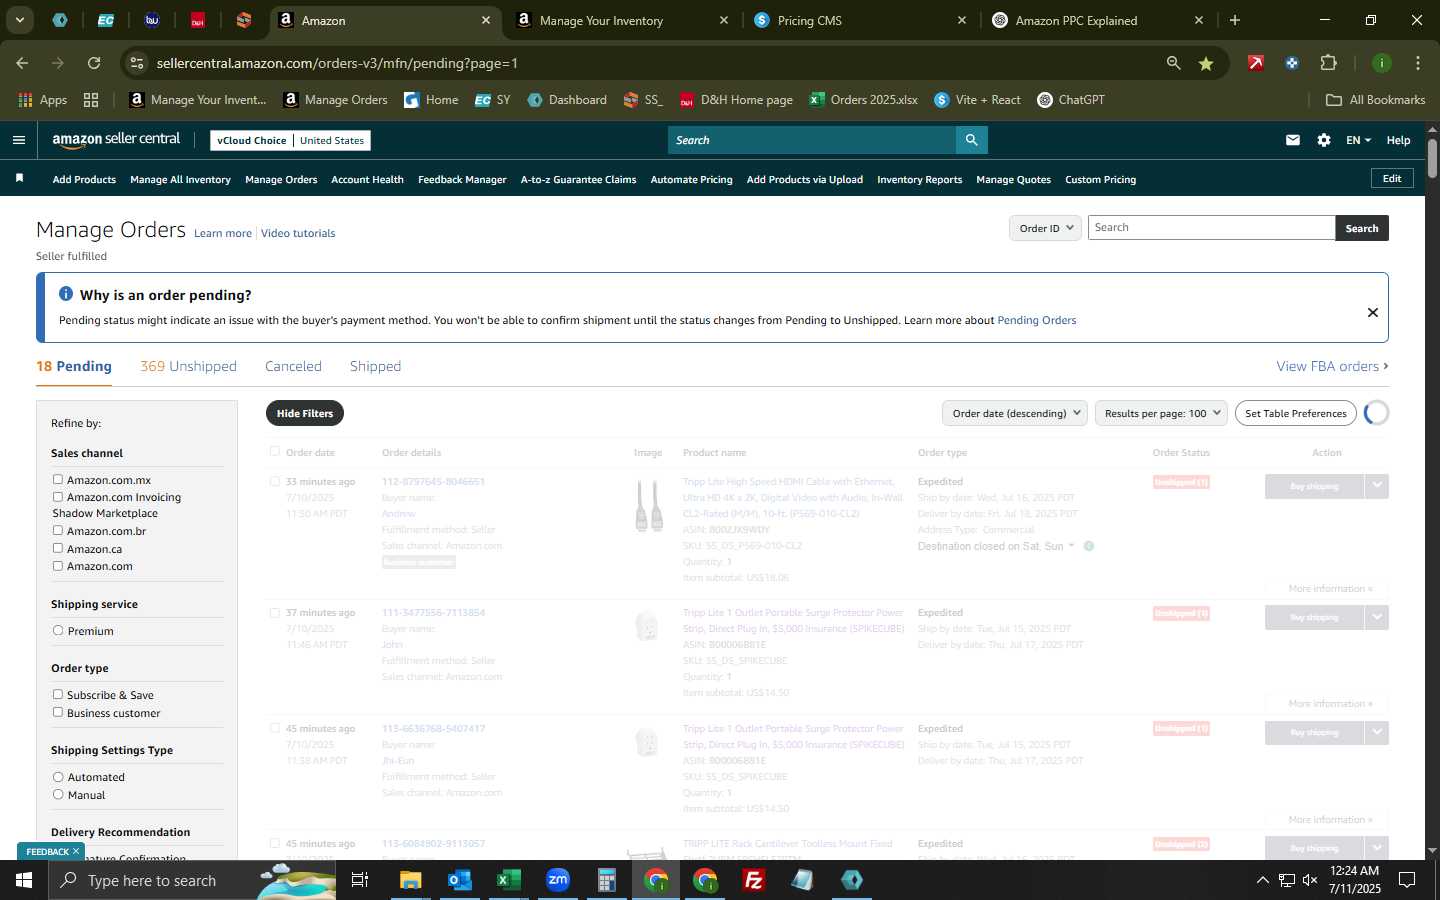This screenshot has height=900, width=1440.
Task: Open the settings gear in Seller Central
Action: tap(1324, 140)
